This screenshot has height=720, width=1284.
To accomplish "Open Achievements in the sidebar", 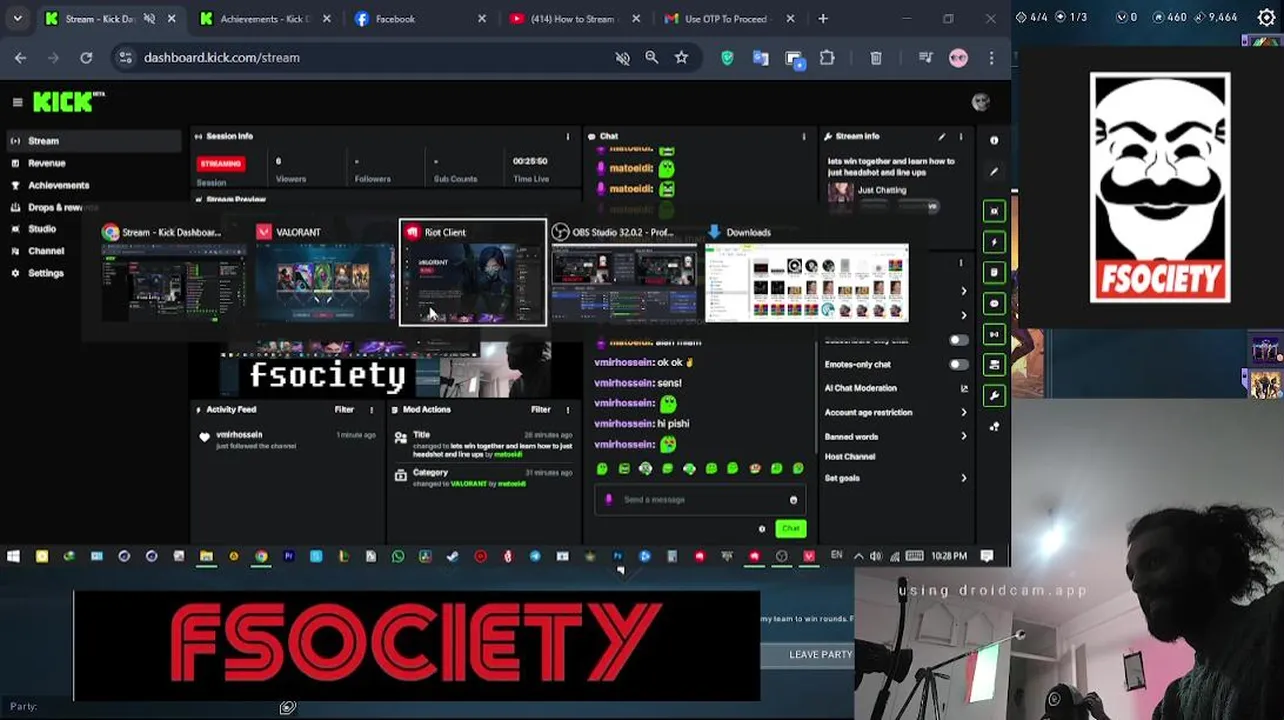I will [x=58, y=185].
